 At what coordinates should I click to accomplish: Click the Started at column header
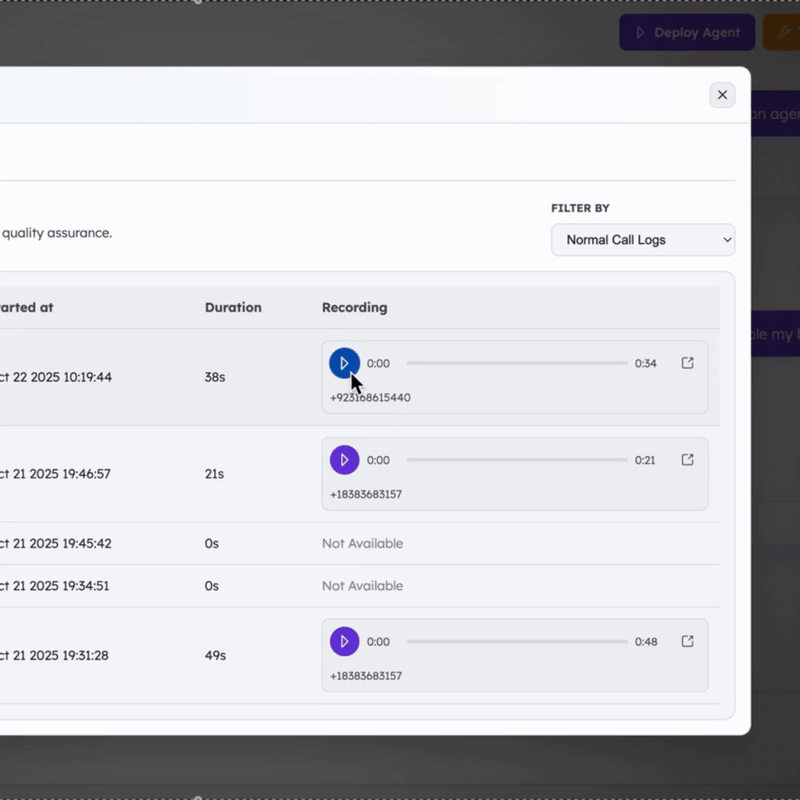[27, 307]
